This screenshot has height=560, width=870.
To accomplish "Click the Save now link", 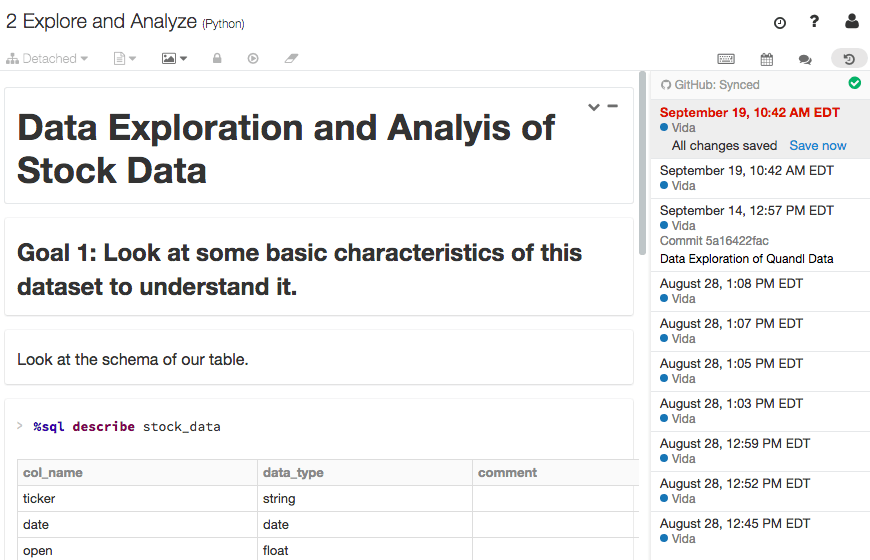I will tap(817, 146).
